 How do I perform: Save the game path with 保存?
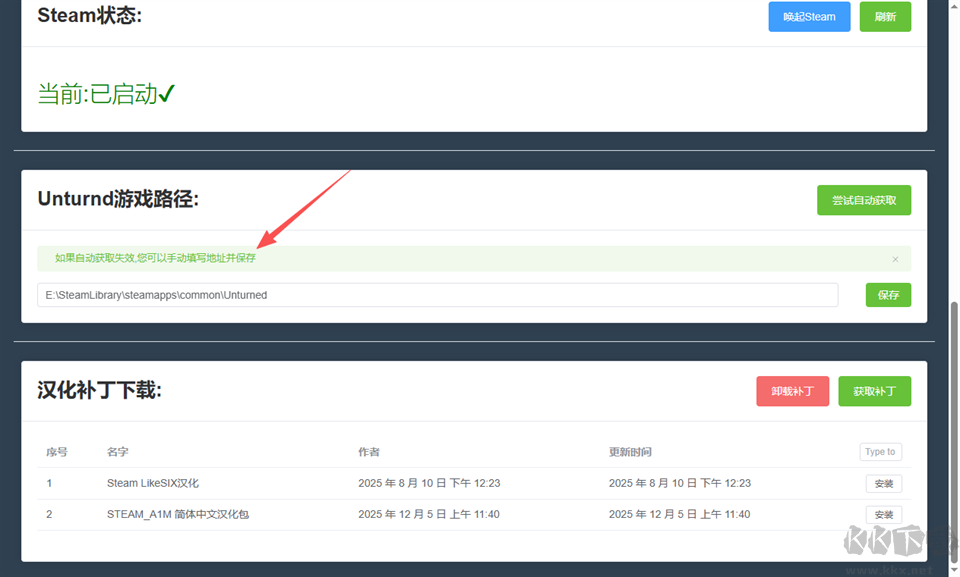coord(888,295)
